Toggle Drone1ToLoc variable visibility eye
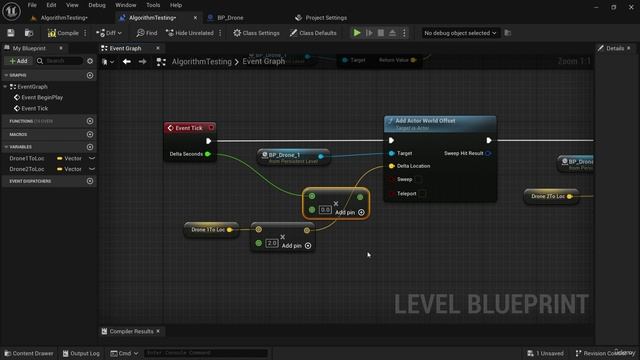640x360 pixels. 92,158
